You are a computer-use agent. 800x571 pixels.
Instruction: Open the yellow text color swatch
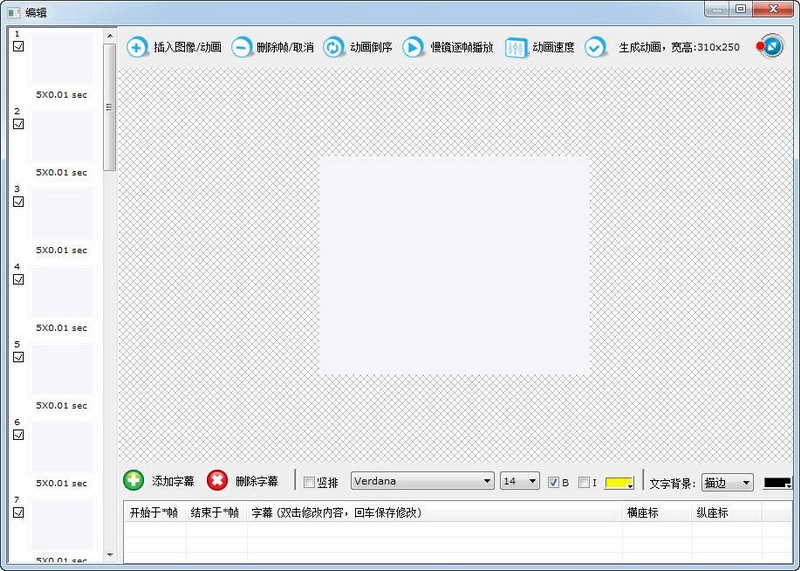[x=619, y=483]
